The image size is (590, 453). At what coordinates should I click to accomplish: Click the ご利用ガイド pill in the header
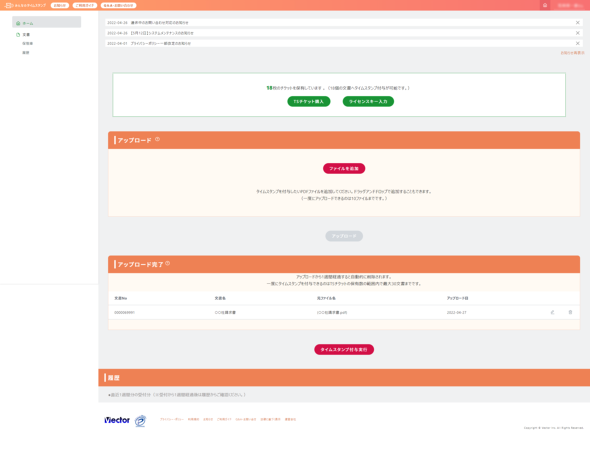pyautogui.click(x=85, y=5)
